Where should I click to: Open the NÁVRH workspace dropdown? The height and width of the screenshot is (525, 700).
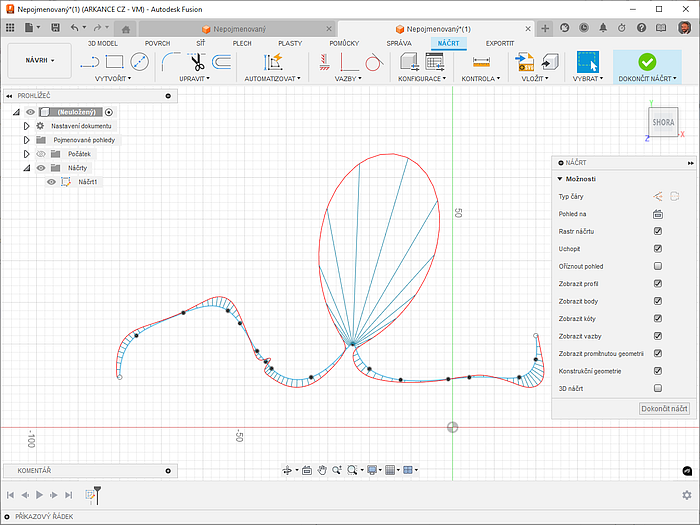coord(40,60)
